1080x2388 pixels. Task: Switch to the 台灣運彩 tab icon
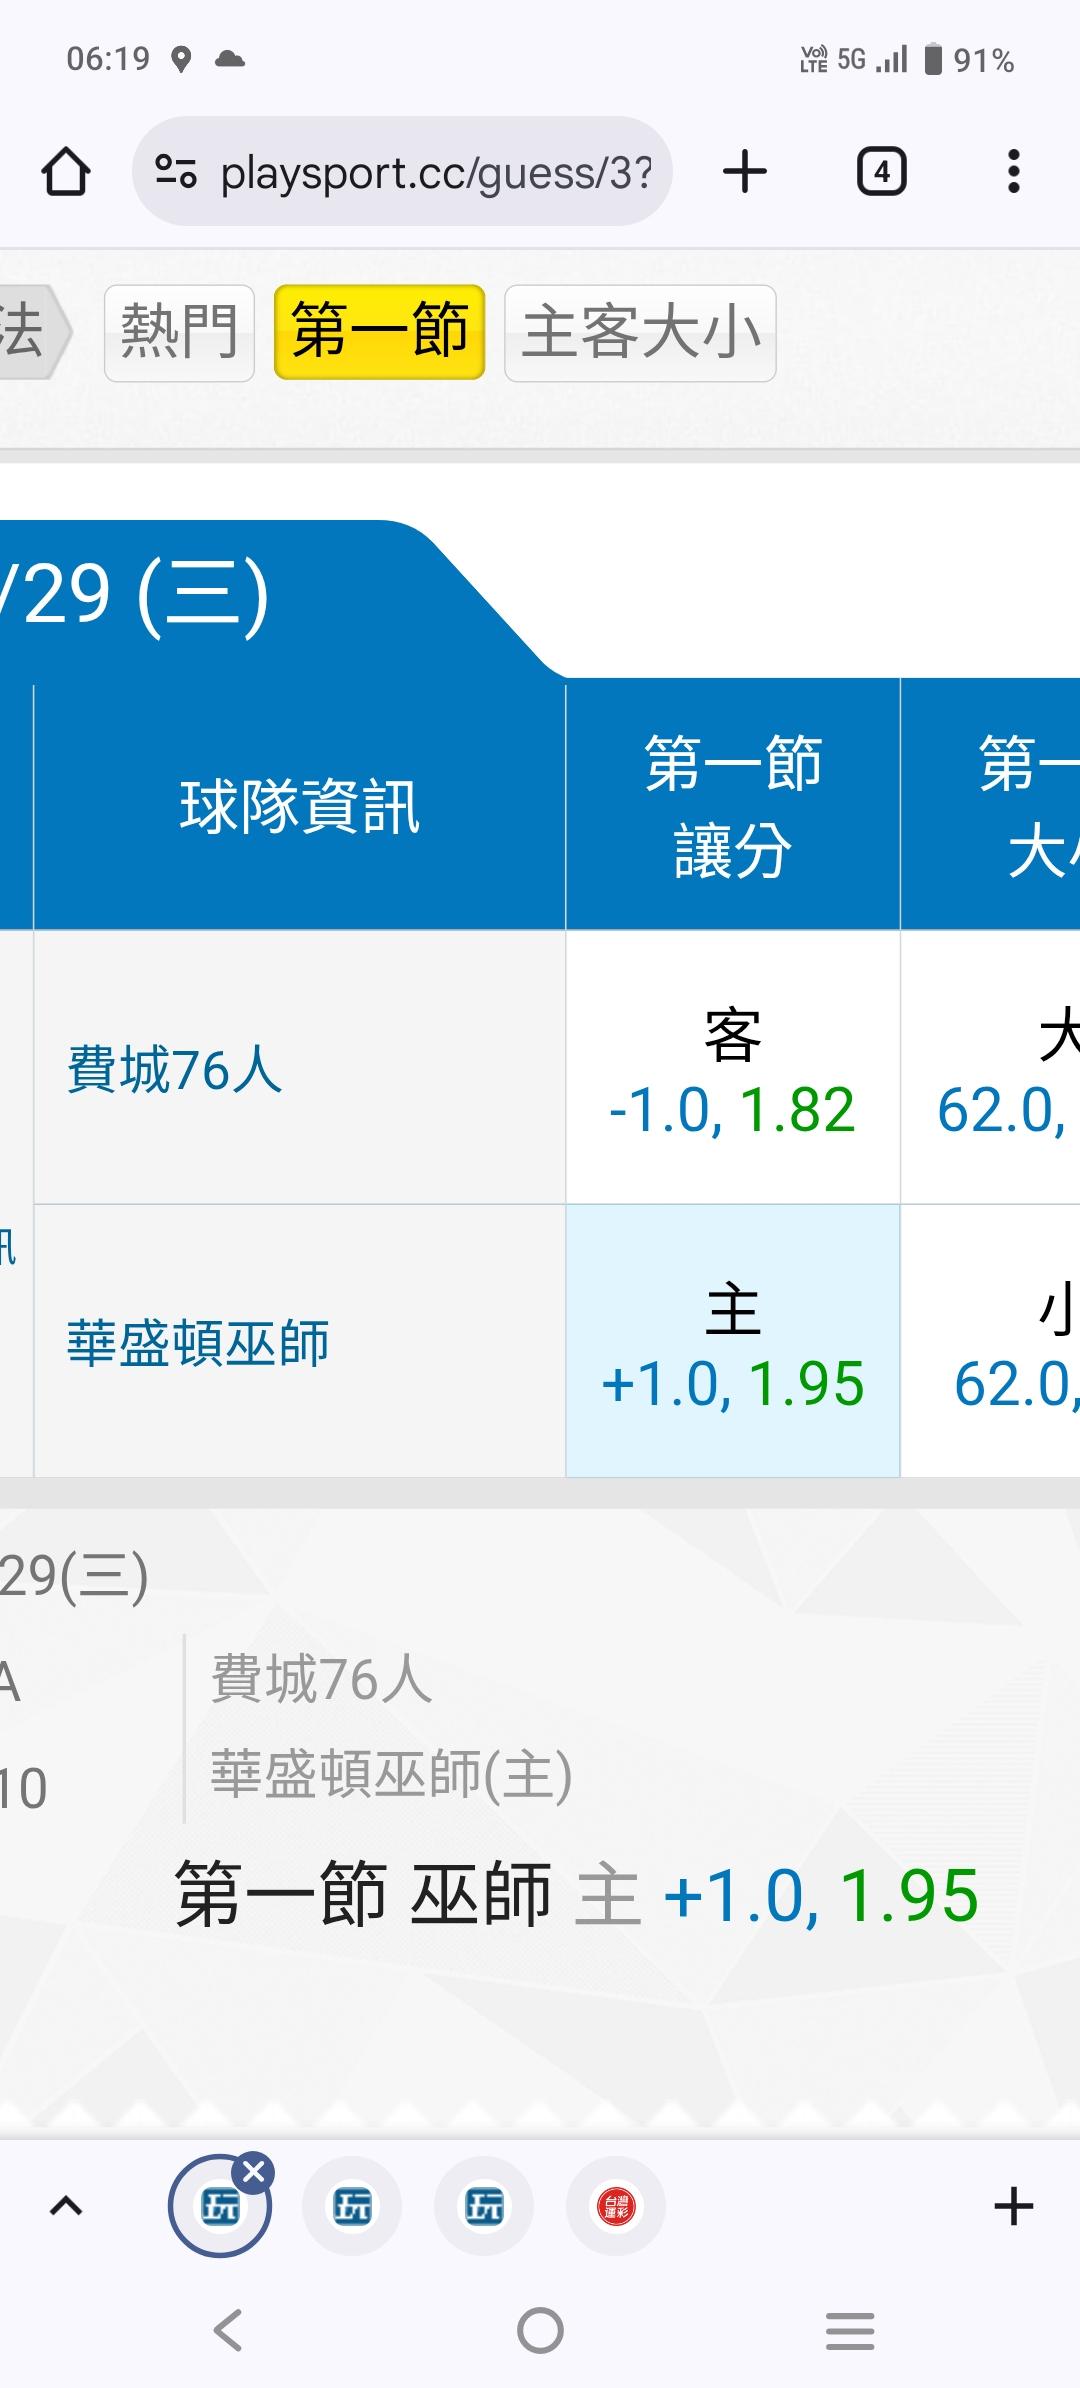616,2206
